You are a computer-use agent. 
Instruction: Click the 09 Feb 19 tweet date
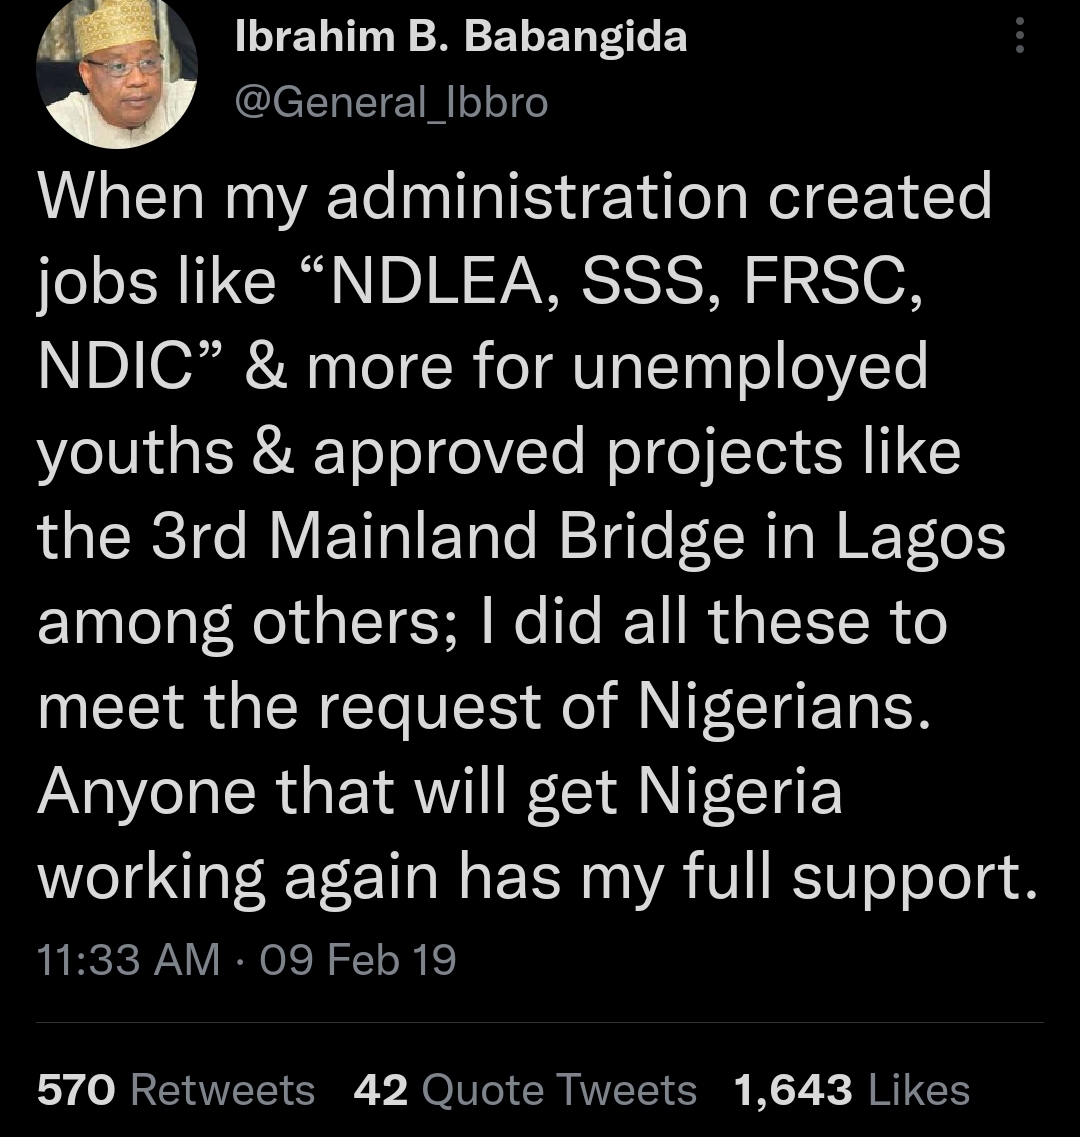pyautogui.click(x=357, y=961)
